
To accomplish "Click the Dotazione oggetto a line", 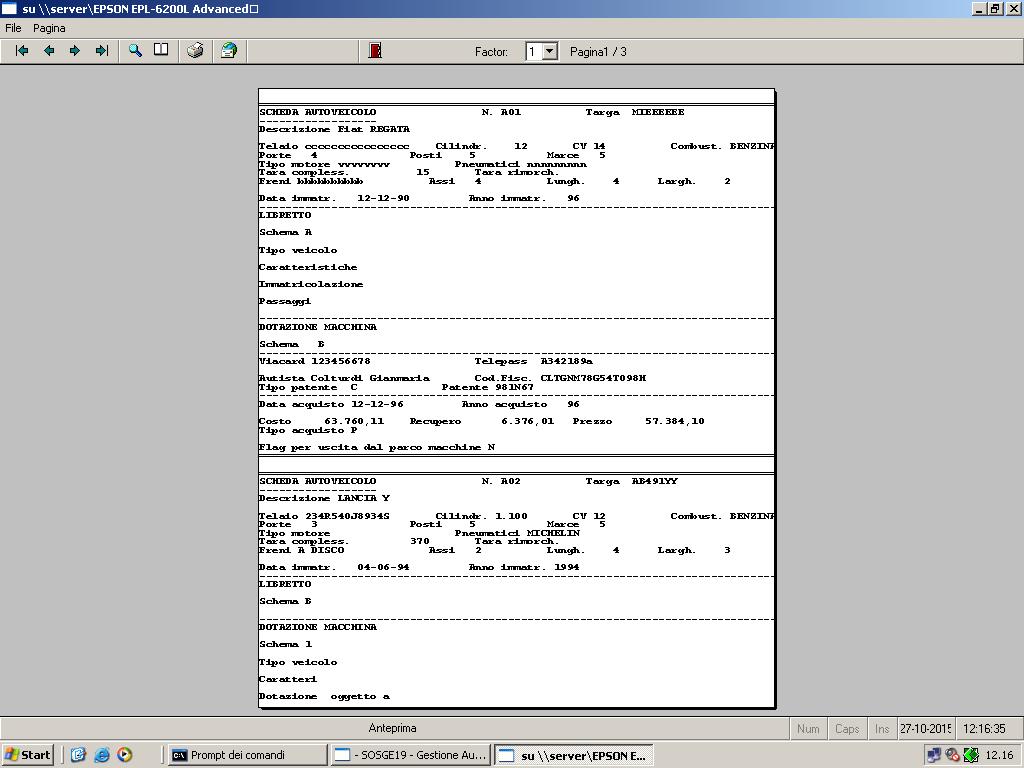I will pyautogui.click(x=325, y=696).
